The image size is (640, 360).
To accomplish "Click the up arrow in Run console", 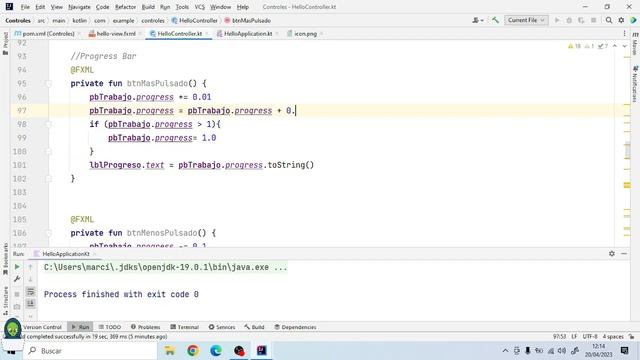I will tap(30, 267).
